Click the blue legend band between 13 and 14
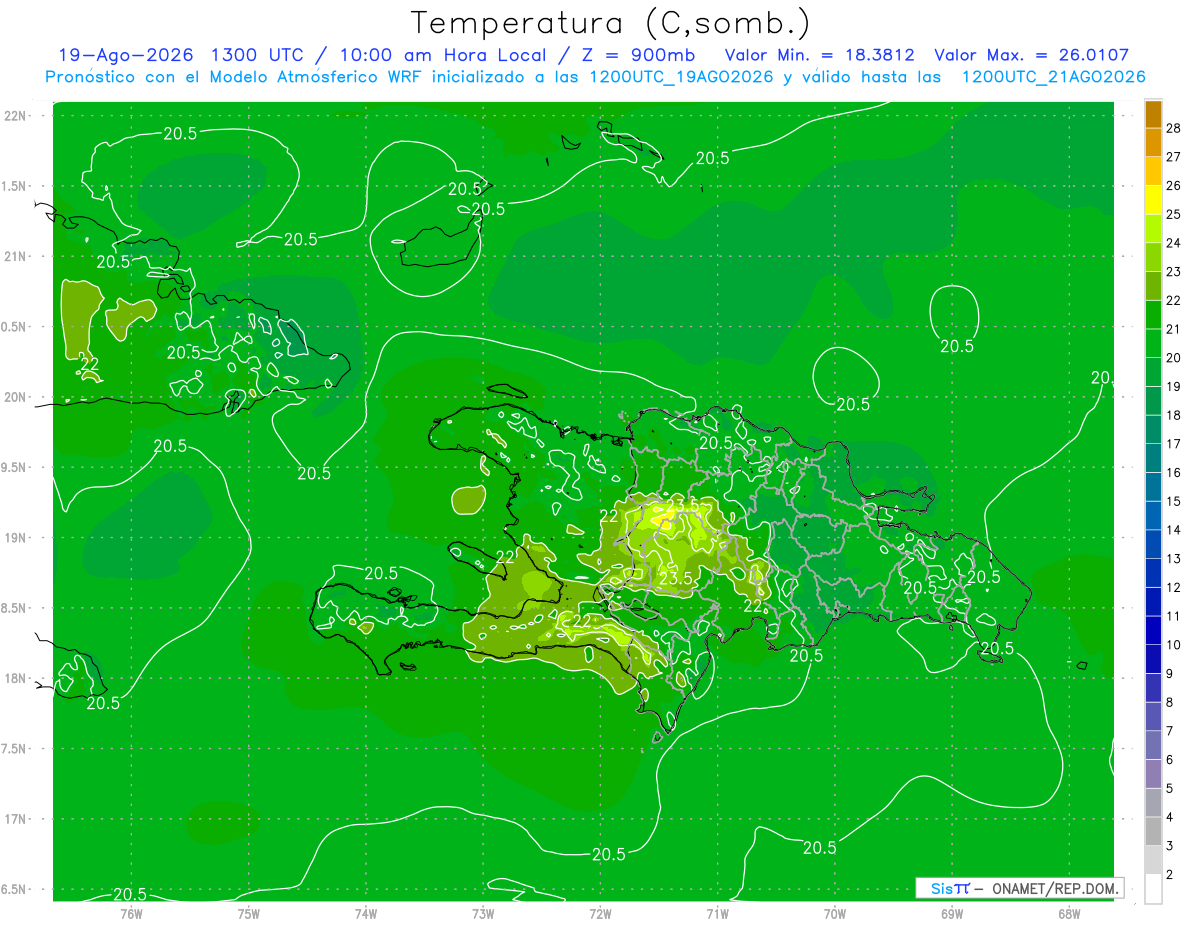1200x927 pixels. [1153, 545]
